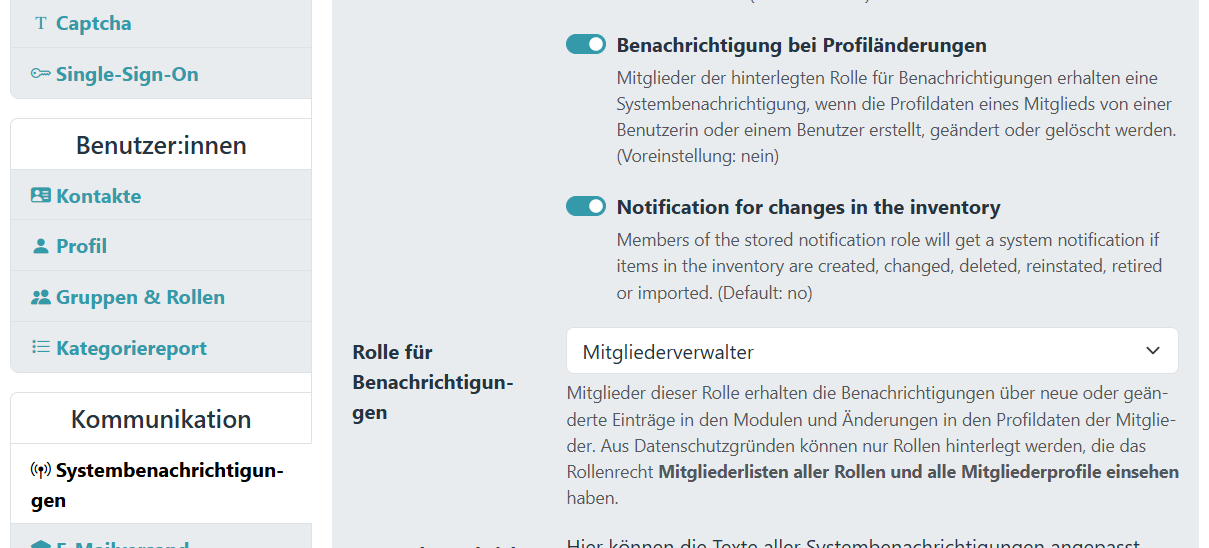This screenshot has width=1209, height=548.
Task: Open the Rolle für Benachrichtigungen dropdown
Action: 872,351
